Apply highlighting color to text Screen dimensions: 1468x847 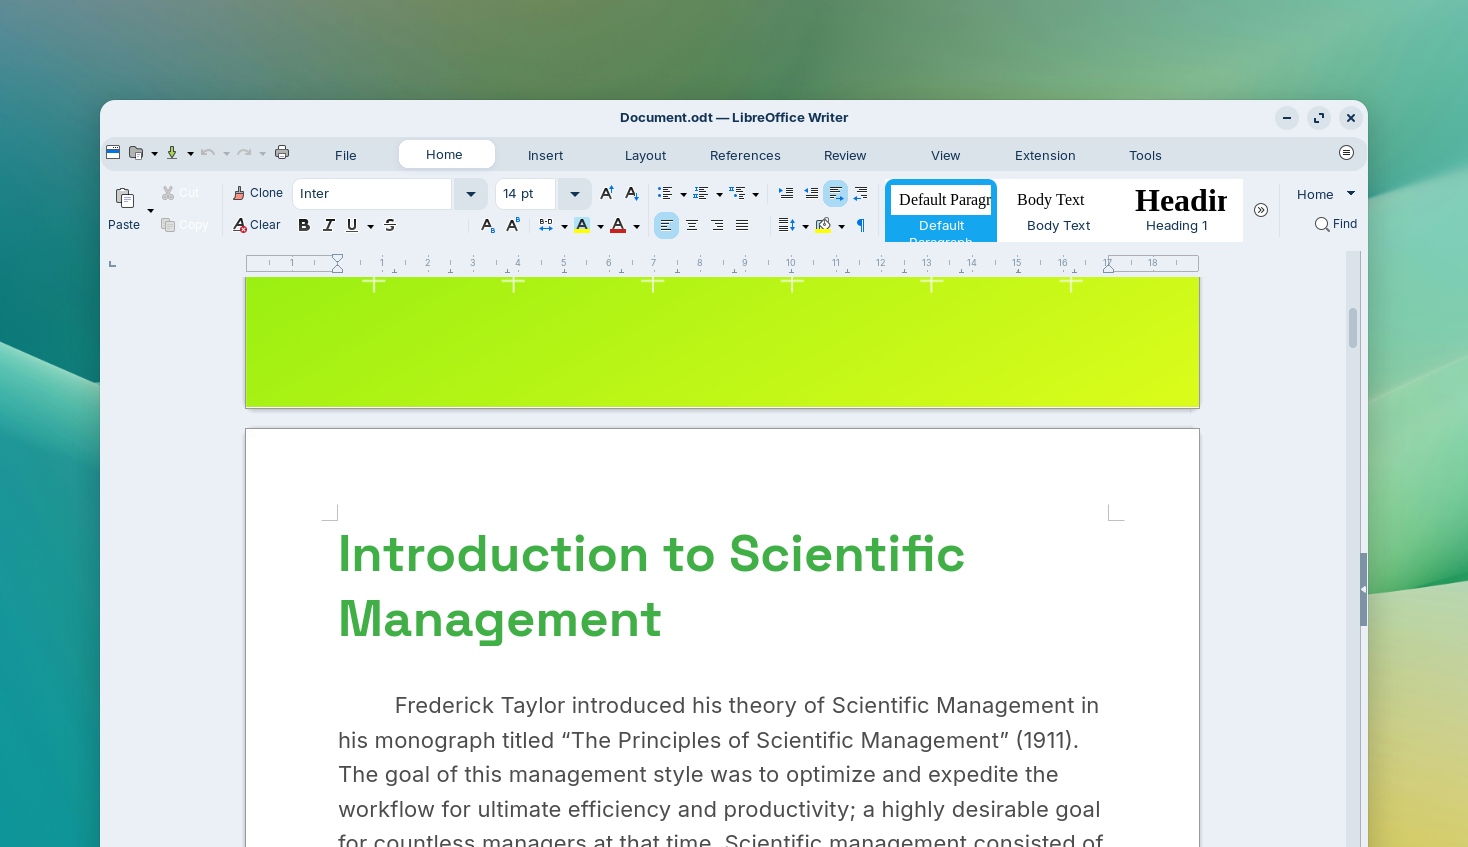click(583, 225)
